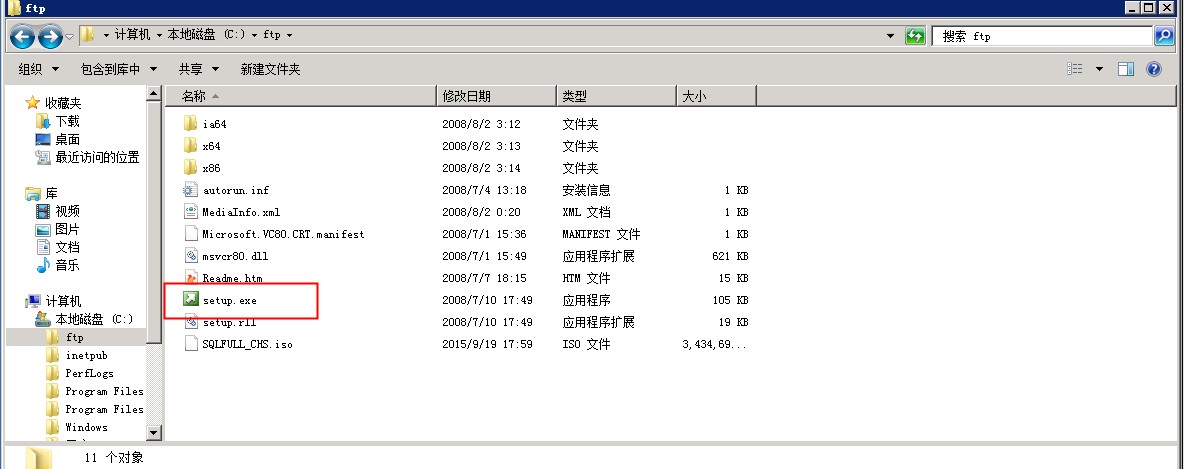Viewport: 1184px width, 469px height.
Task: Open the view options dropdown arrow
Action: tap(1099, 69)
